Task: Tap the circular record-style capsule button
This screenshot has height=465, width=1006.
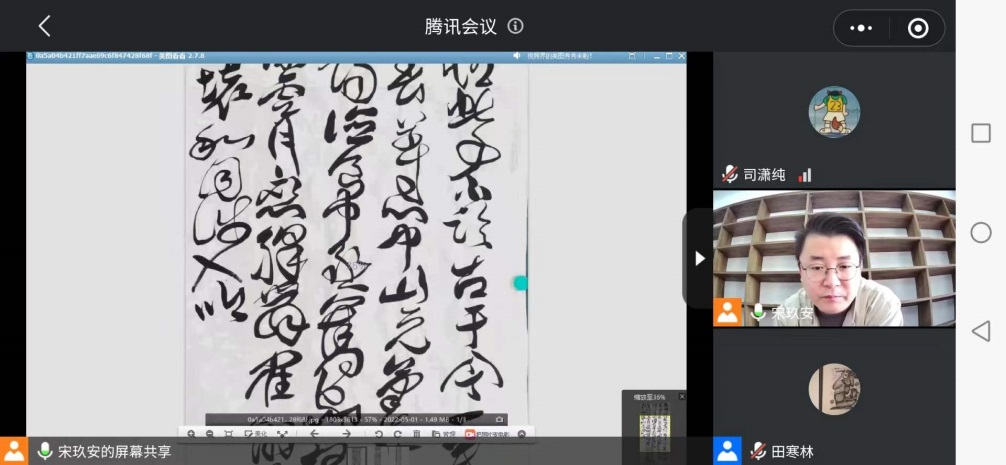Action: tap(917, 28)
